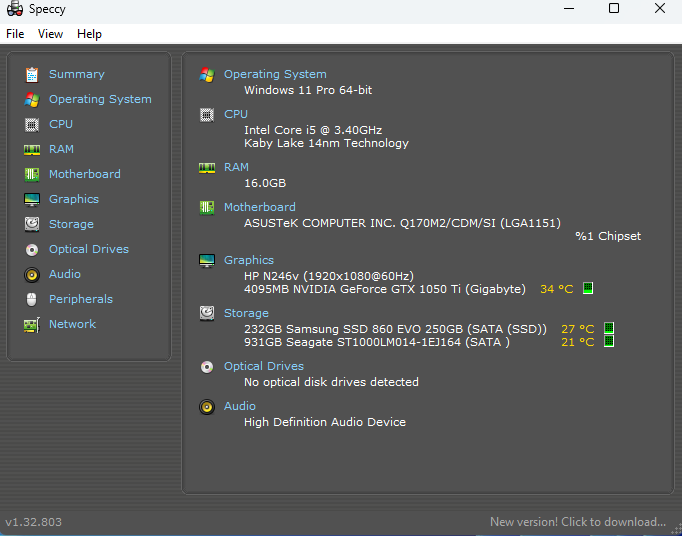Click the Network card icon in sidebar
Screen dimensions: 682x536
(32, 325)
